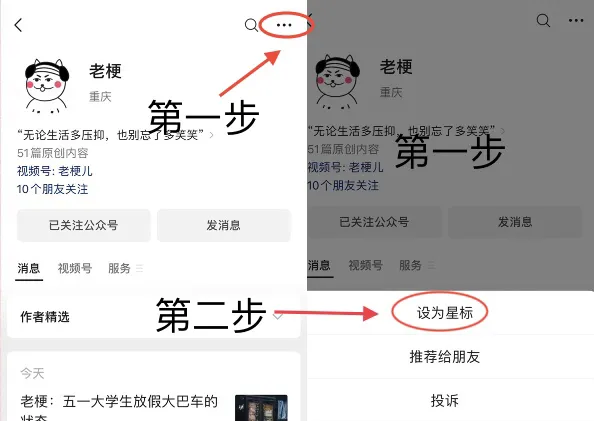Open article thumbnail for 五一大学生放假

point(261,408)
